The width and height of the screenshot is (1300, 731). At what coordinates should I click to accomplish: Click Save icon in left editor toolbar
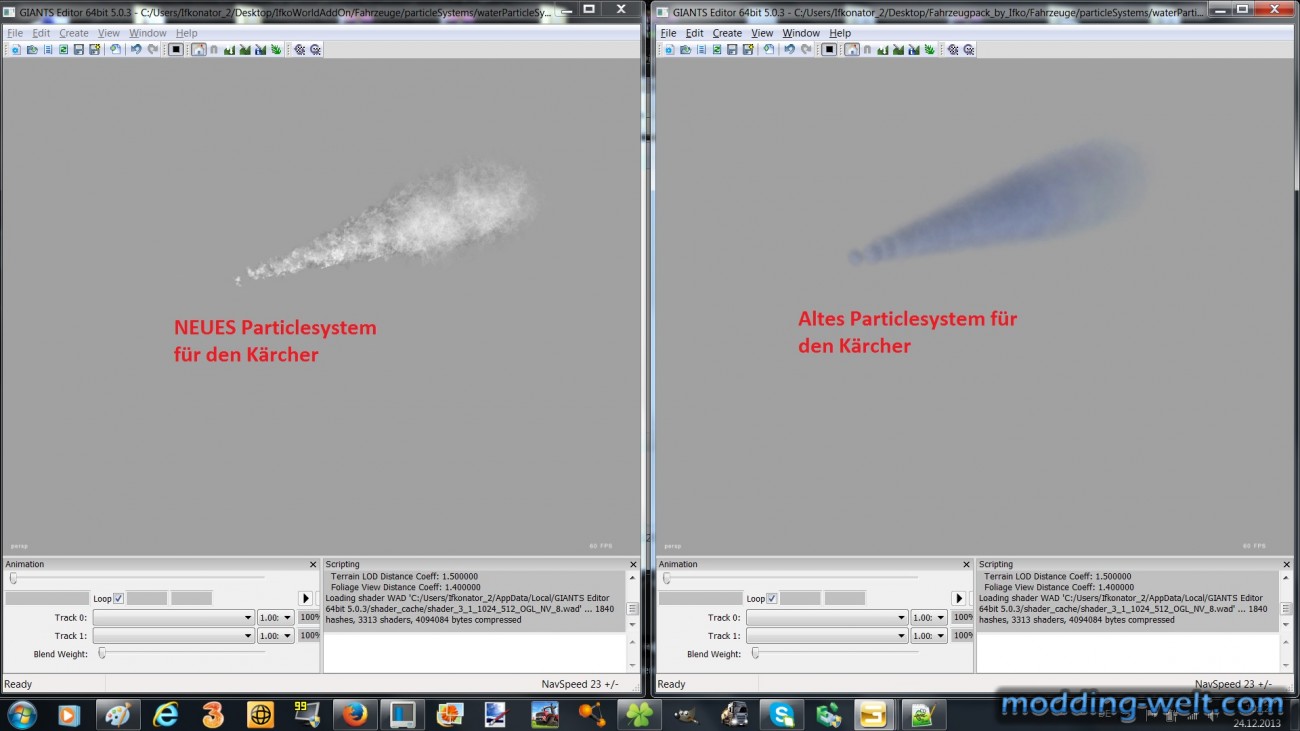79,49
